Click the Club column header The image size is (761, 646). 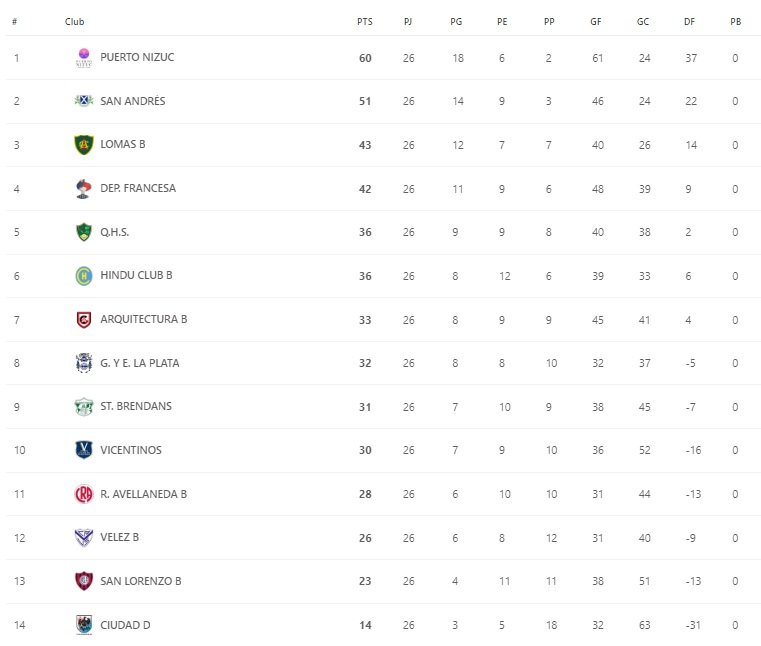[x=75, y=21]
